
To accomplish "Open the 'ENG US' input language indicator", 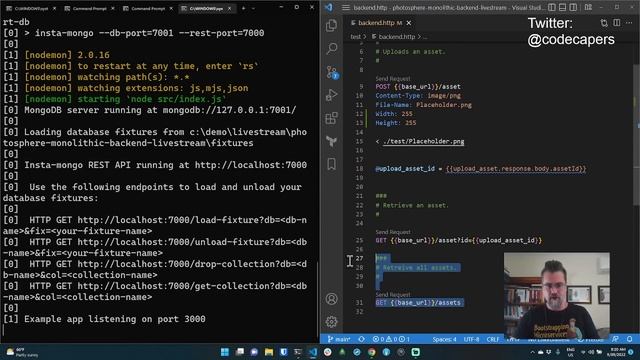I will pyautogui.click(x=571, y=352).
